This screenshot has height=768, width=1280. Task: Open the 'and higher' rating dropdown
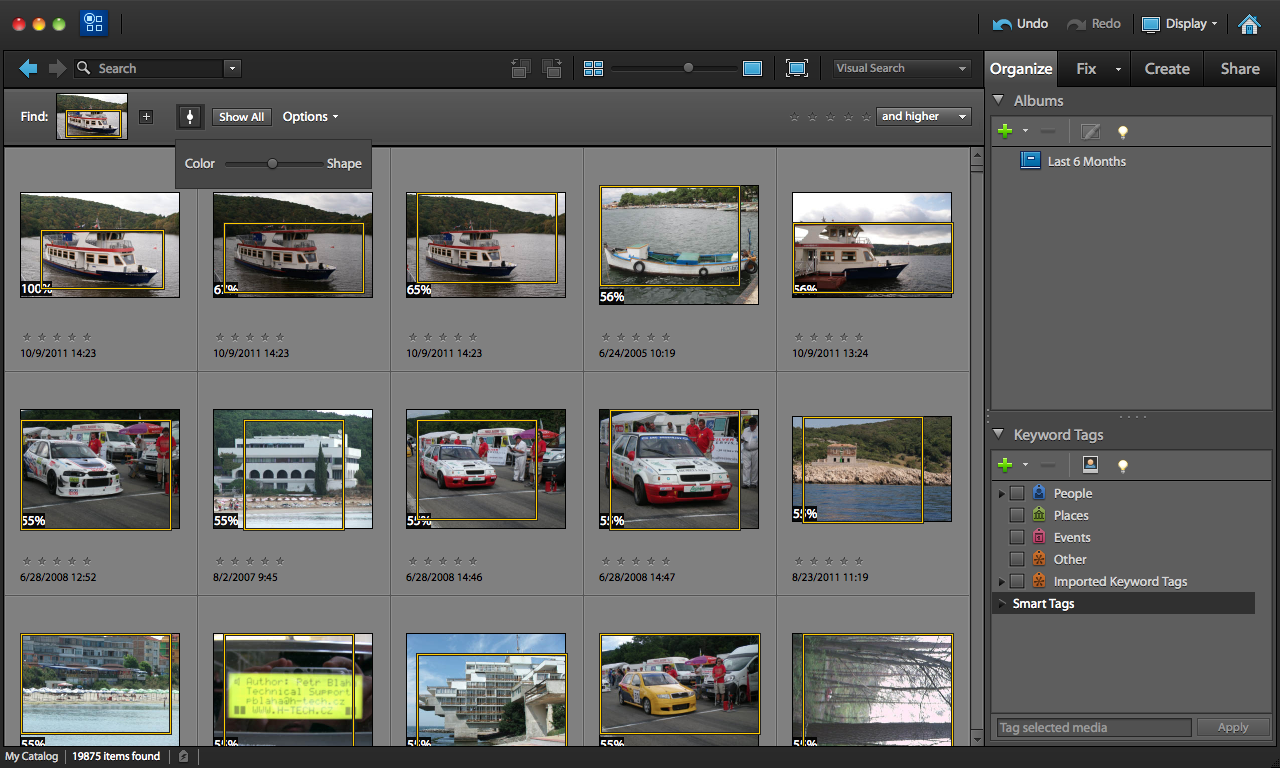coord(924,116)
